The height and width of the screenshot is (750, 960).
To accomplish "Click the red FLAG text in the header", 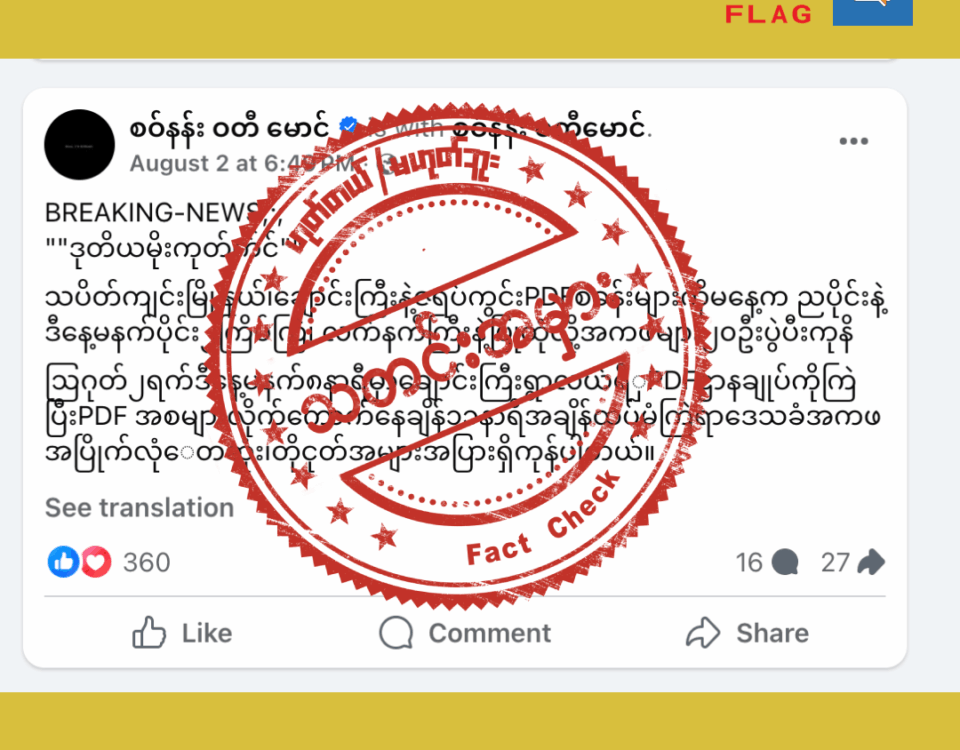I will [769, 14].
